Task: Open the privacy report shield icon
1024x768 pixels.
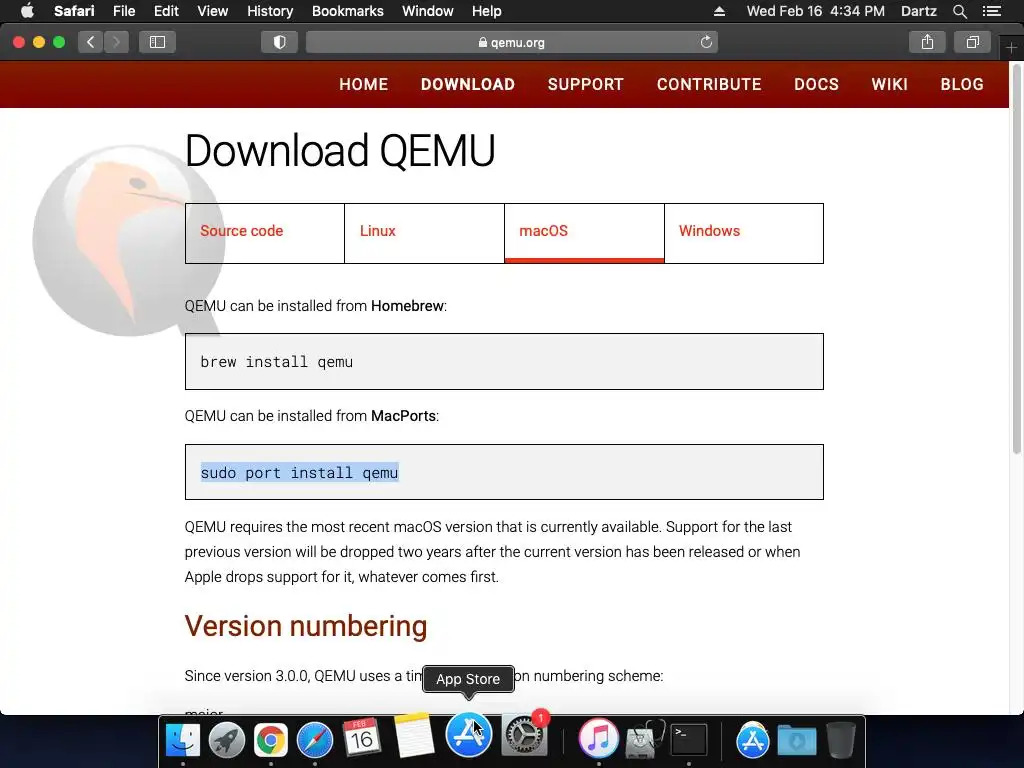Action: (280, 42)
